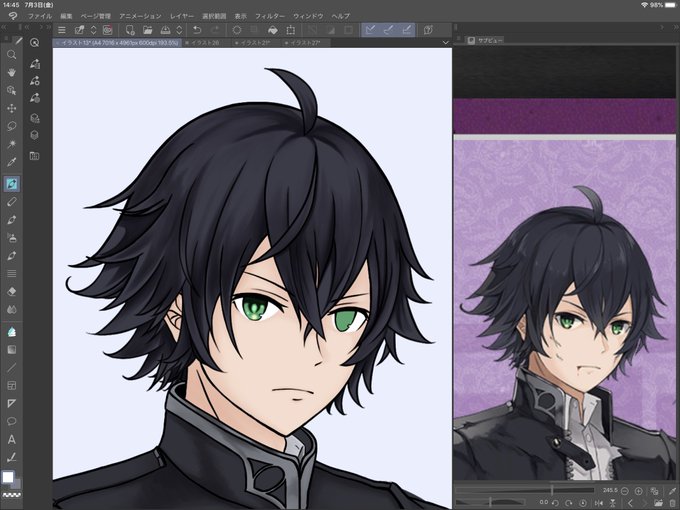
Task: Open フィルター menu
Action: pos(270,16)
